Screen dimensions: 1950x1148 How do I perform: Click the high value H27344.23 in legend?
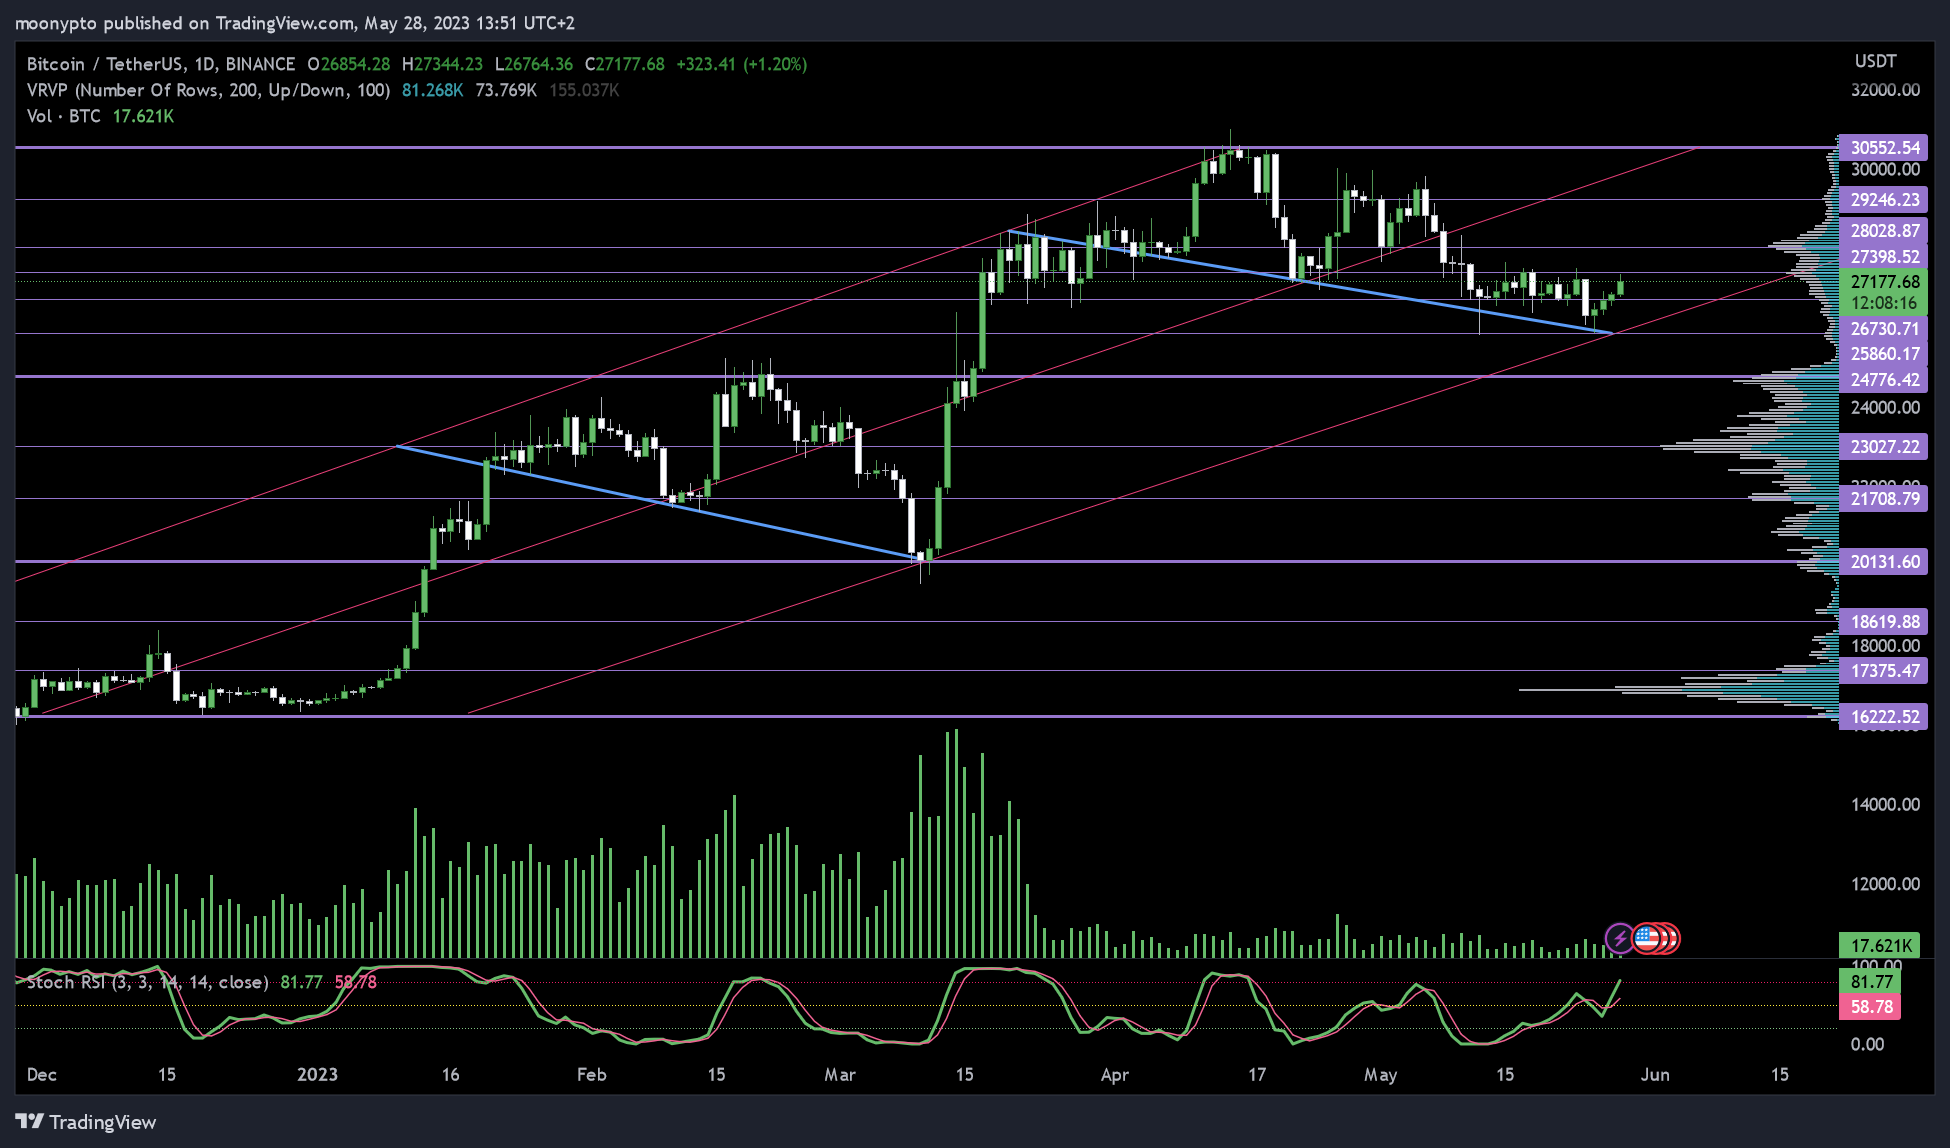pyautogui.click(x=442, y=64)
